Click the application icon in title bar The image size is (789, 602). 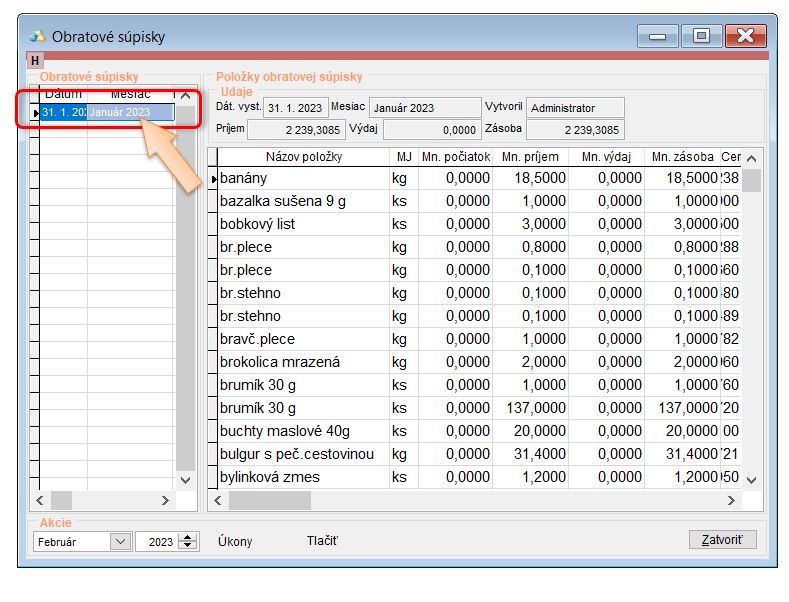pos(38,37)
